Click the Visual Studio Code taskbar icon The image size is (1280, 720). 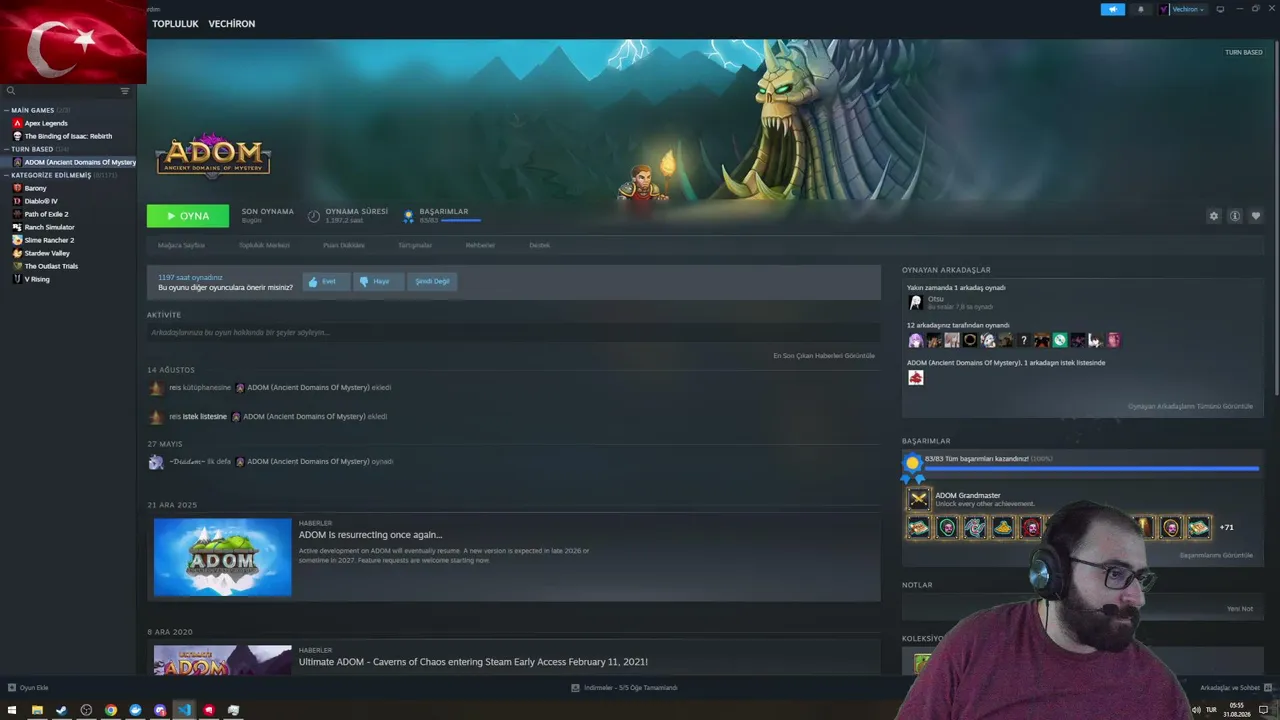click(x=184, y=710)
